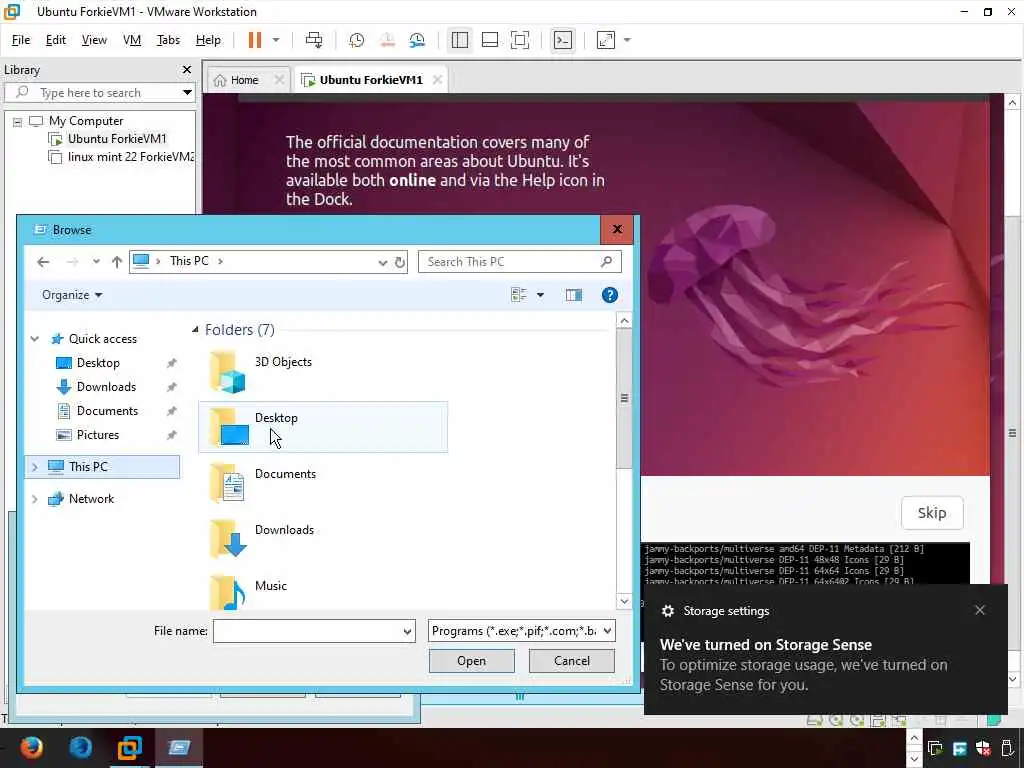Select Desktop under Quick access
This screenshot has width=1024, height=768.
click(x=98, y=363)
